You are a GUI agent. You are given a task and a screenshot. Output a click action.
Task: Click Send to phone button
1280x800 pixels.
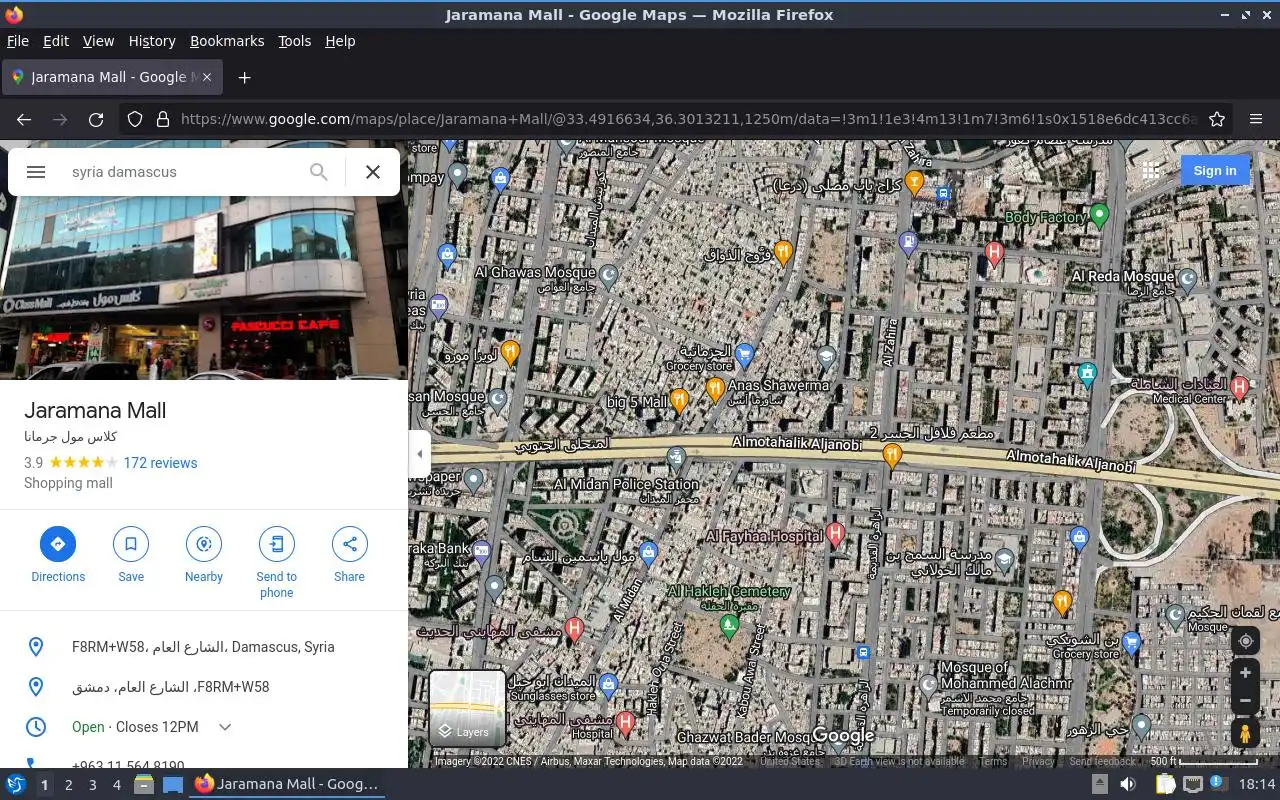click(x=277, y=562)
